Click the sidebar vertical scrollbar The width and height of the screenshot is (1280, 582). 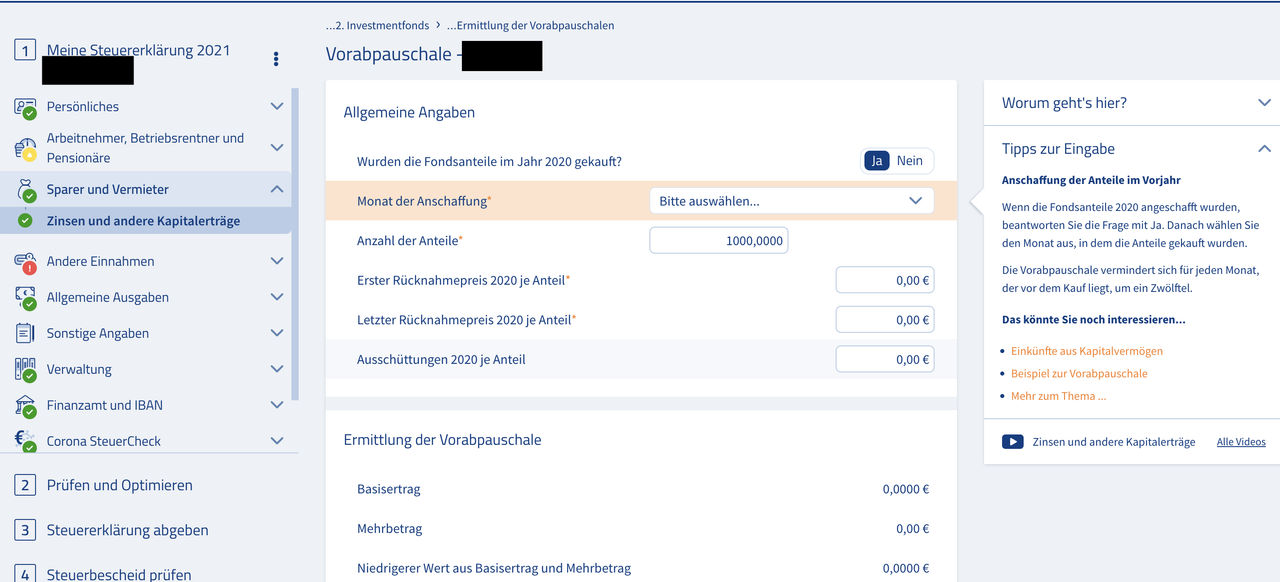click(295, 245)
